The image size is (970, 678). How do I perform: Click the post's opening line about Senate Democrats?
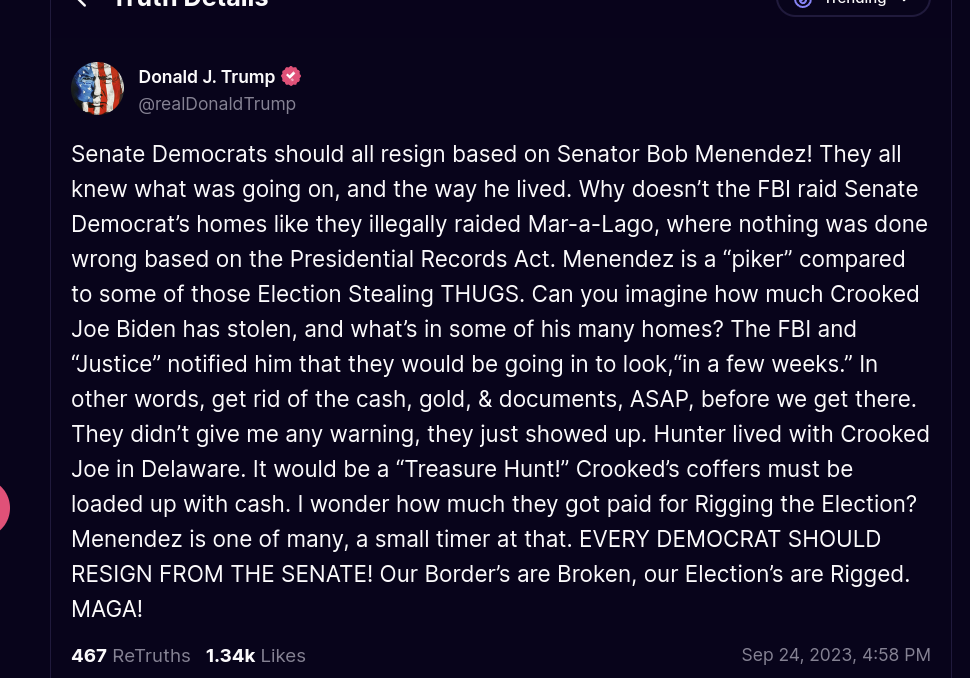tap(486, 154)
